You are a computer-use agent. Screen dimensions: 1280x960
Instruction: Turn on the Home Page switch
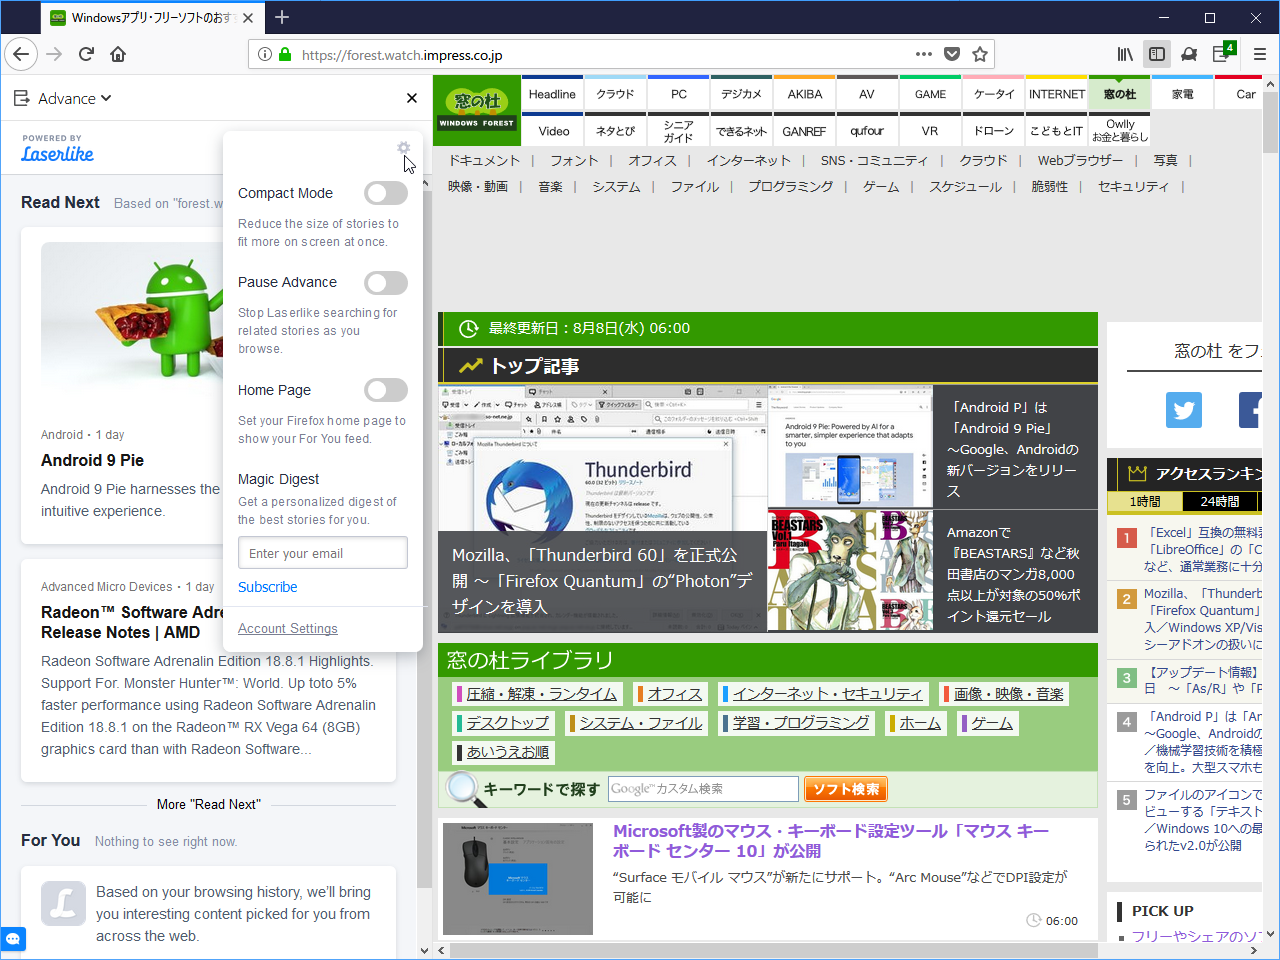pyautogui.click(x=385, y=390)
